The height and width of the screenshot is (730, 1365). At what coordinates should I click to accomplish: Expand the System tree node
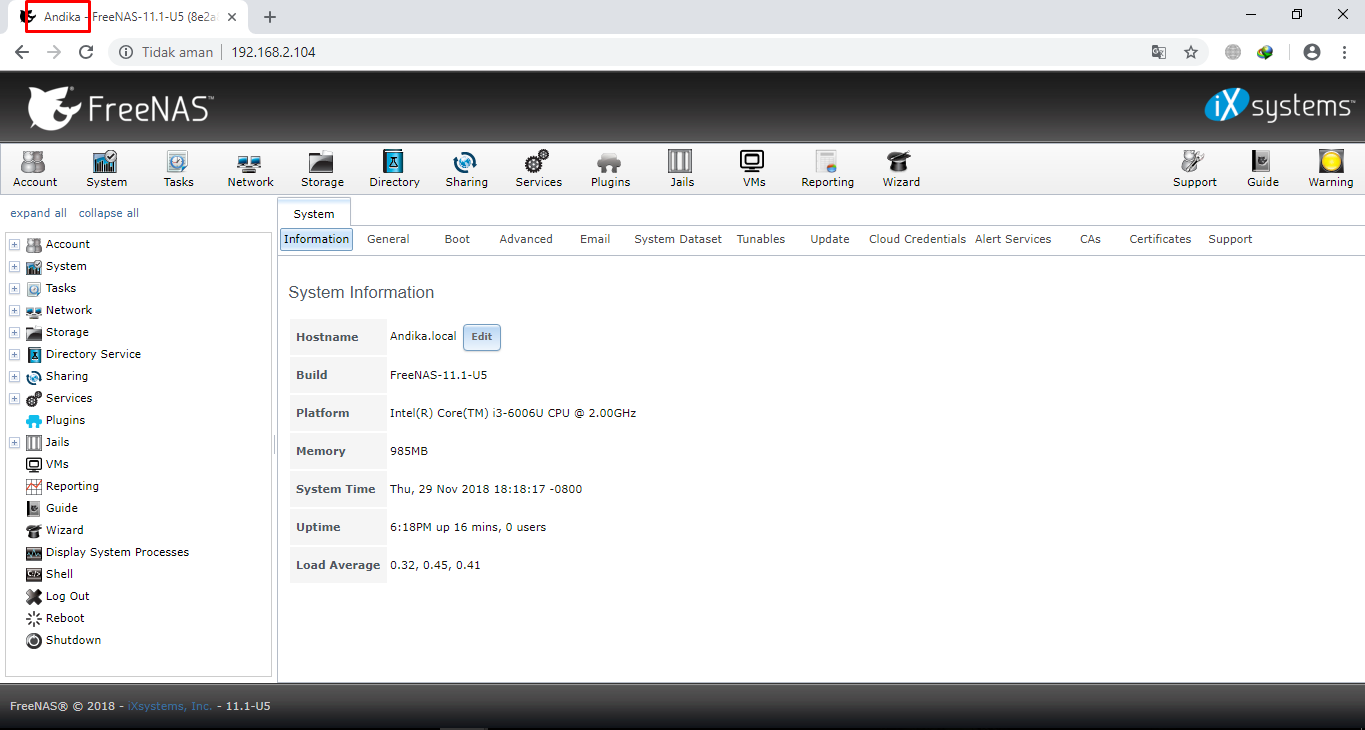click(14, 266)
